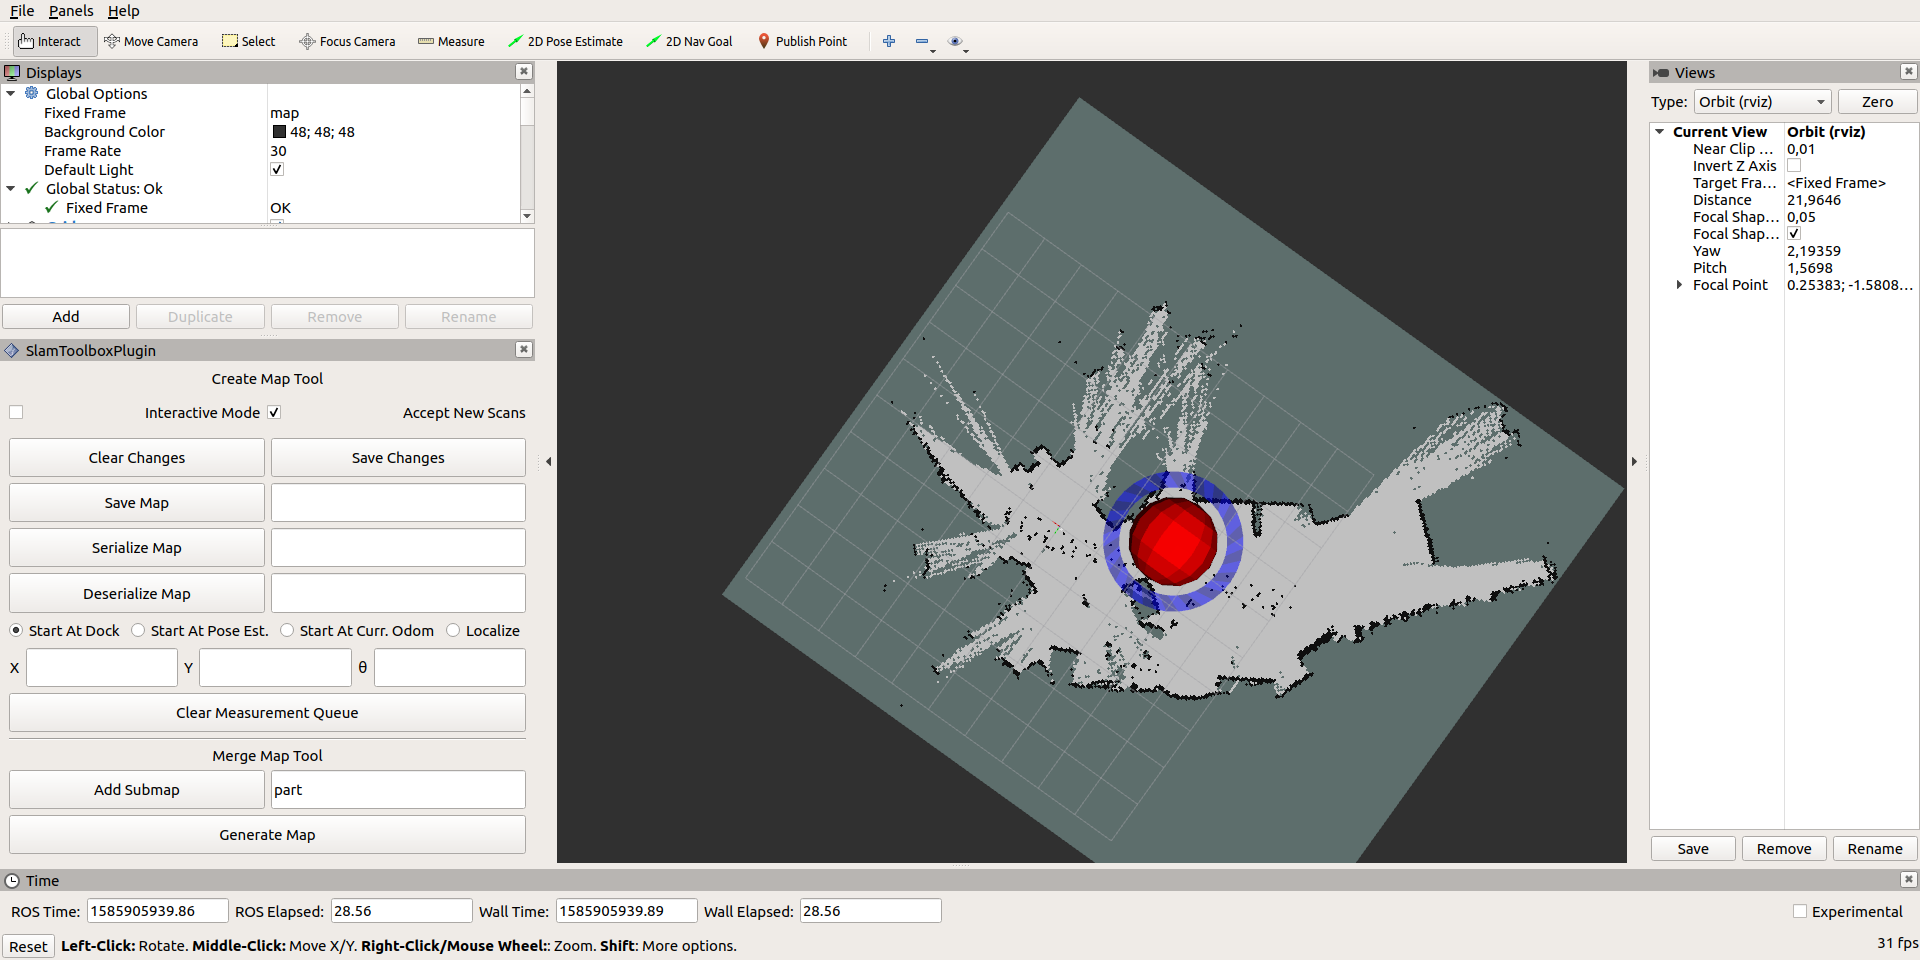Activate the Select tool
1920x960 pixels.
coord(248,41)
